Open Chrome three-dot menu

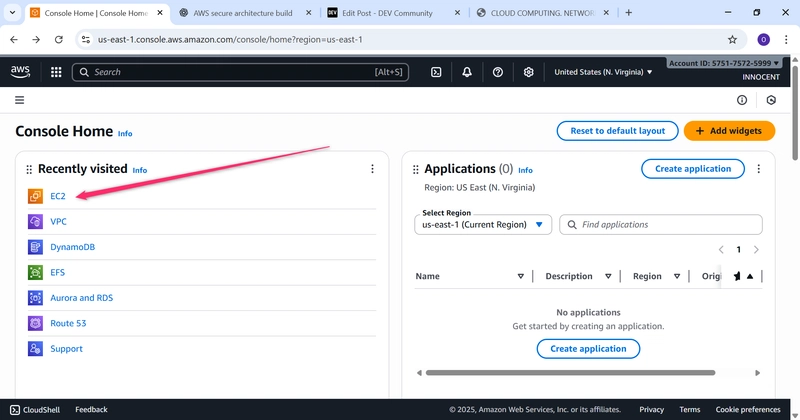click(786, 39)
